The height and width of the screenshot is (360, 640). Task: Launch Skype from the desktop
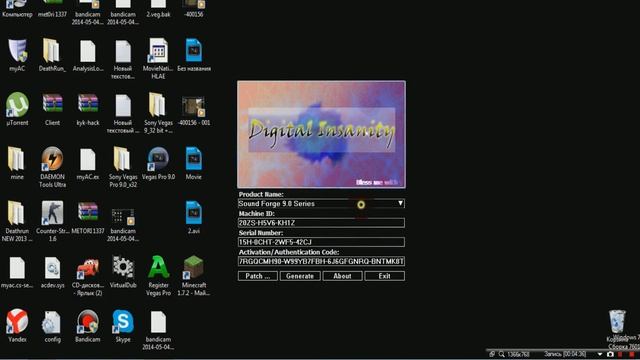coord(123,321)
